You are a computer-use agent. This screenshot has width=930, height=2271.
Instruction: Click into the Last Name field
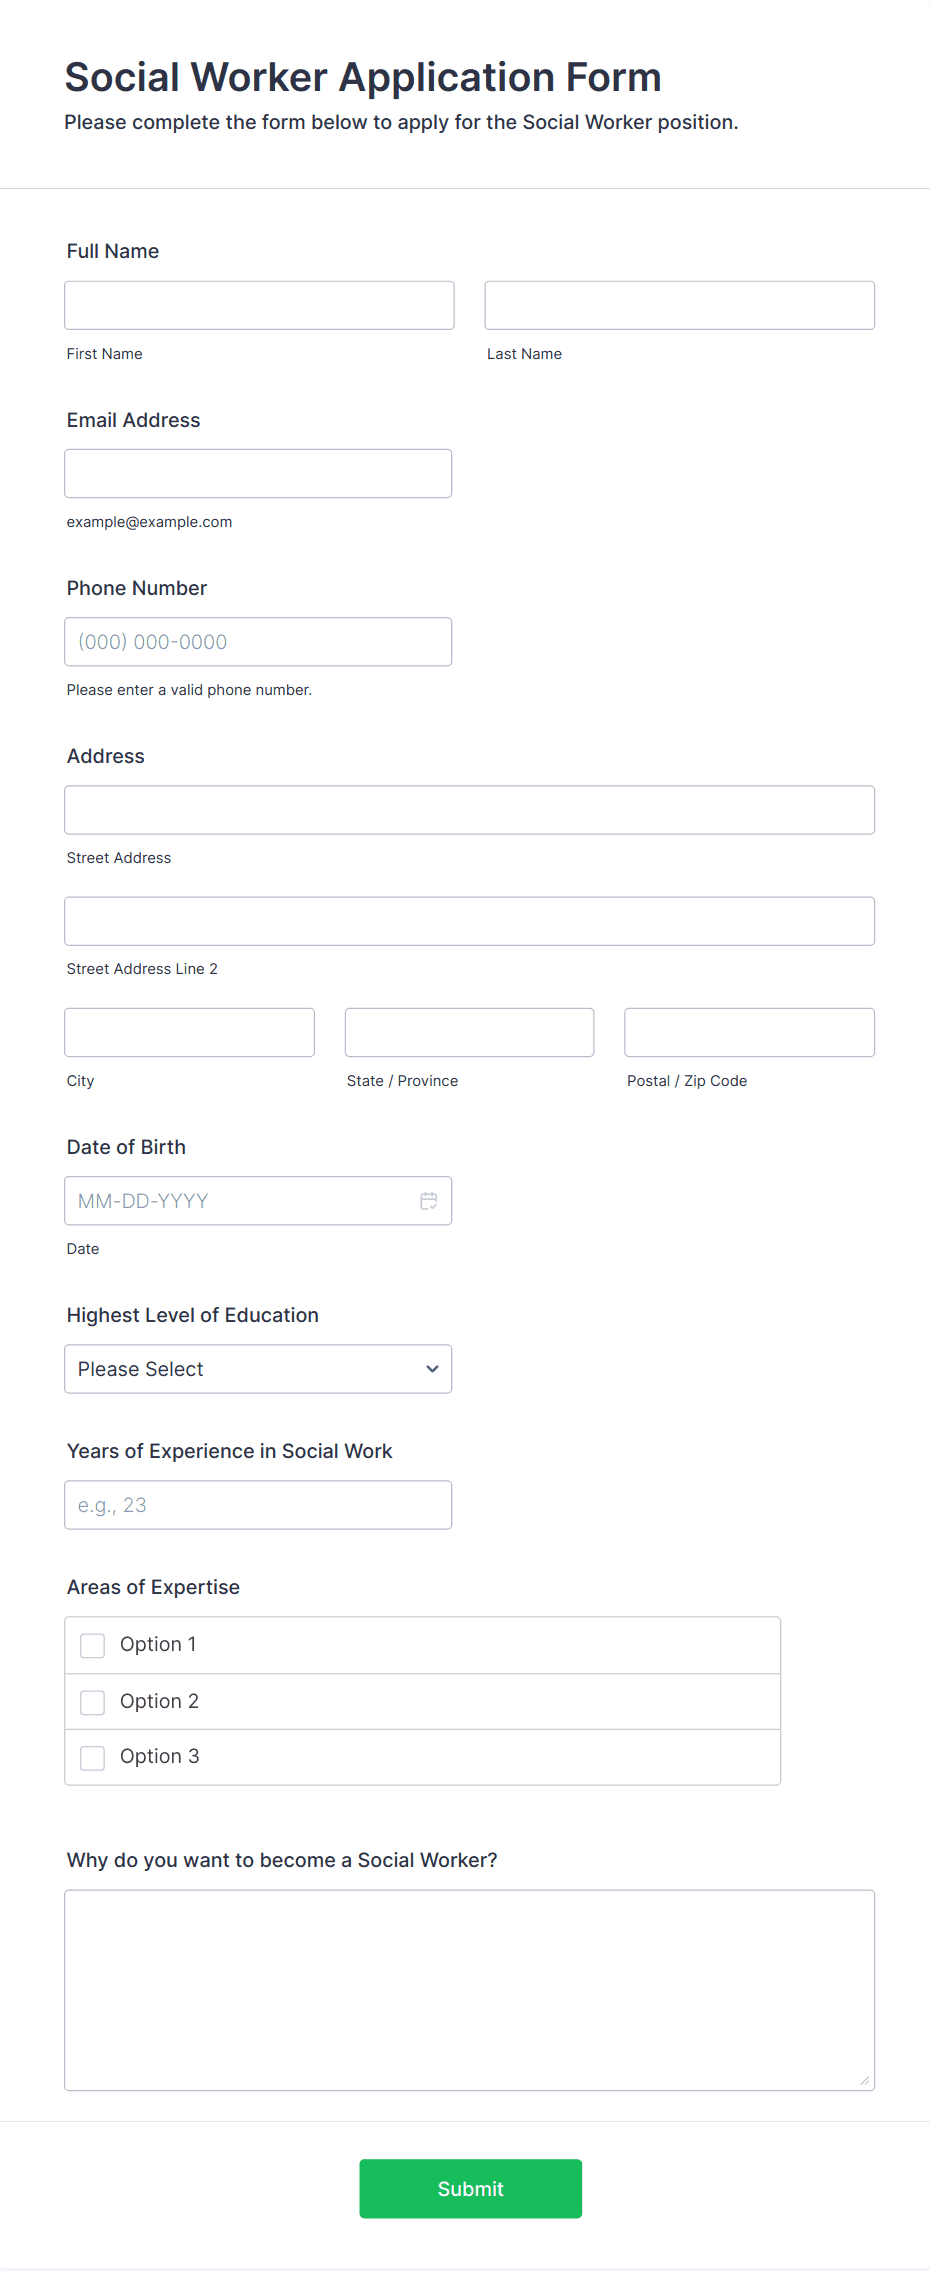679,305
